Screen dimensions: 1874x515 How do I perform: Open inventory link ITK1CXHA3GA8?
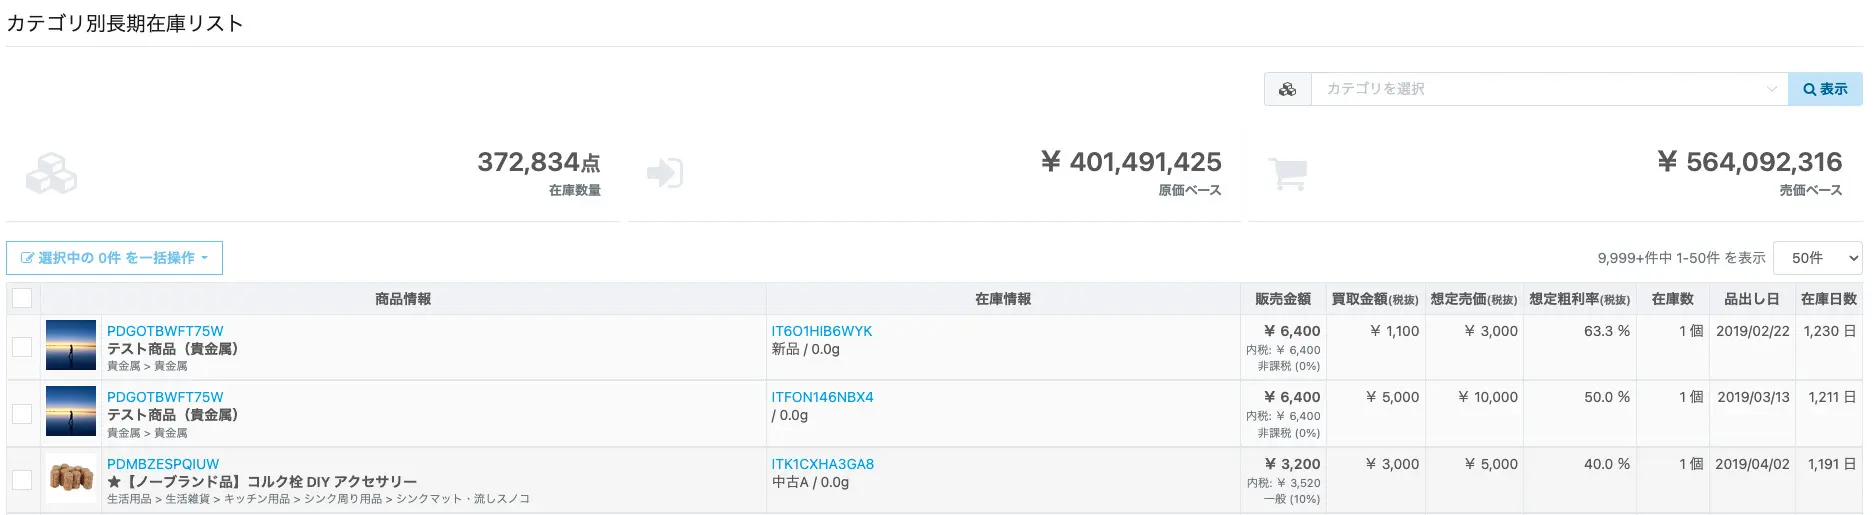pyautogui.click(x=822, y=464)
